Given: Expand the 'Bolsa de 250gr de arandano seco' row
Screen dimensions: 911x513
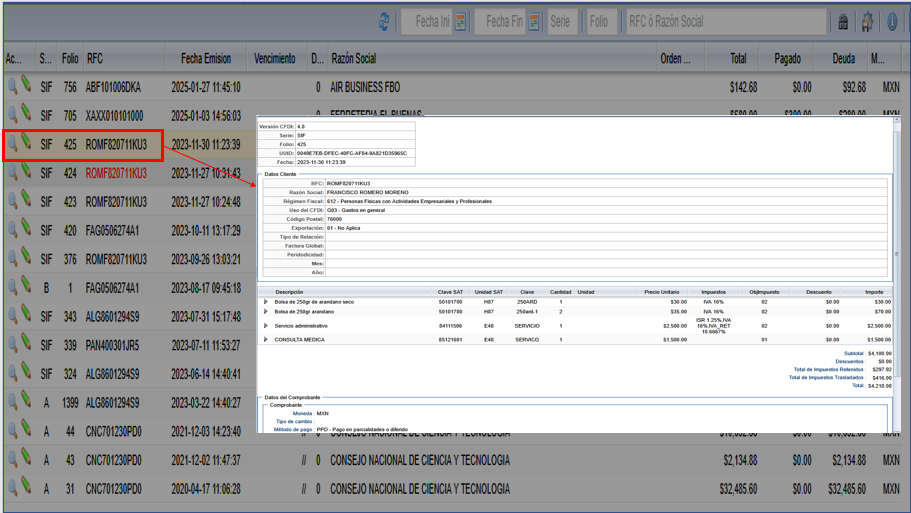Looking at the screenshot, I should coord(266,302).
